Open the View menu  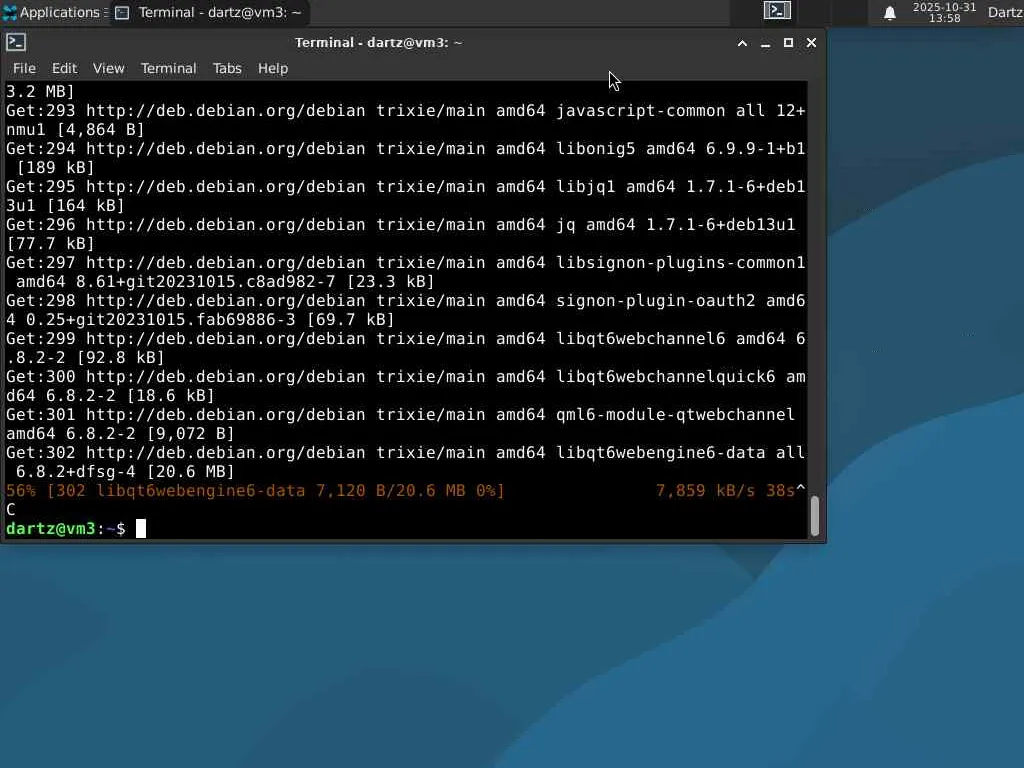[108, 68]
